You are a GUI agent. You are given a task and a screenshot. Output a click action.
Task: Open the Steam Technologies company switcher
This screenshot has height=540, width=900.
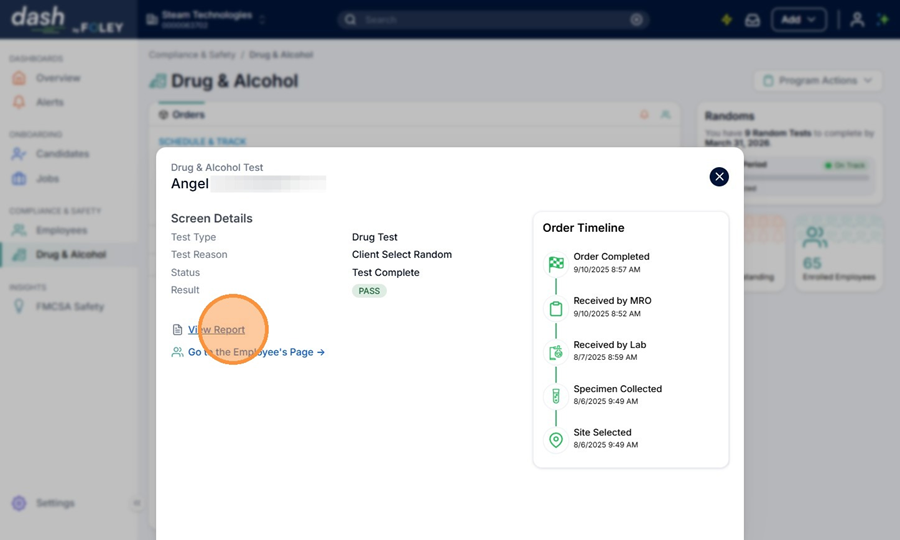tap(206, 20)
